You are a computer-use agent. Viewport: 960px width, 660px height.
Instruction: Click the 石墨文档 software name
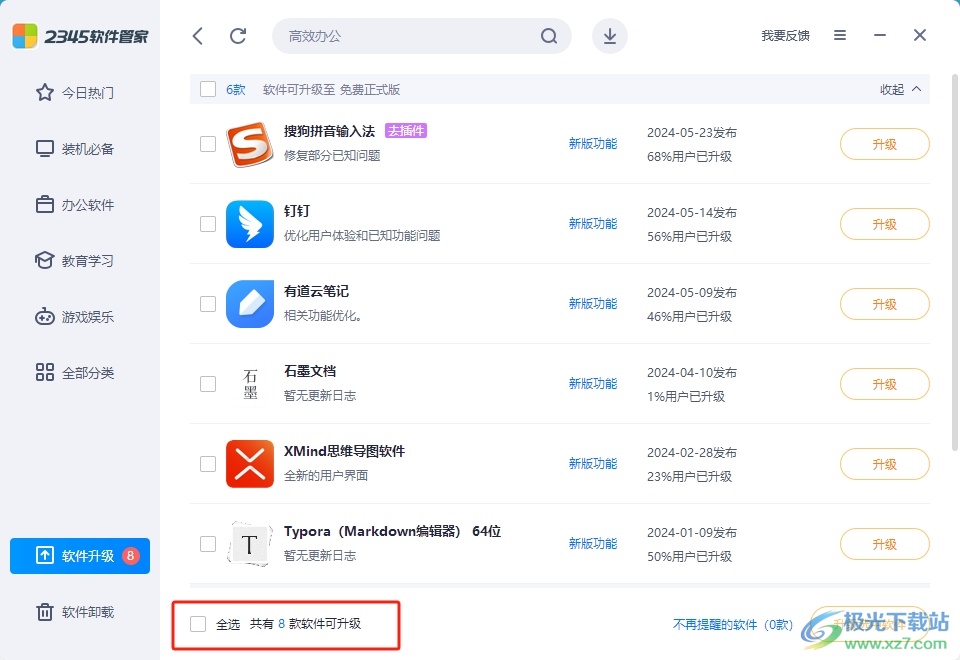pyautogui.click(x=310, y=371)
